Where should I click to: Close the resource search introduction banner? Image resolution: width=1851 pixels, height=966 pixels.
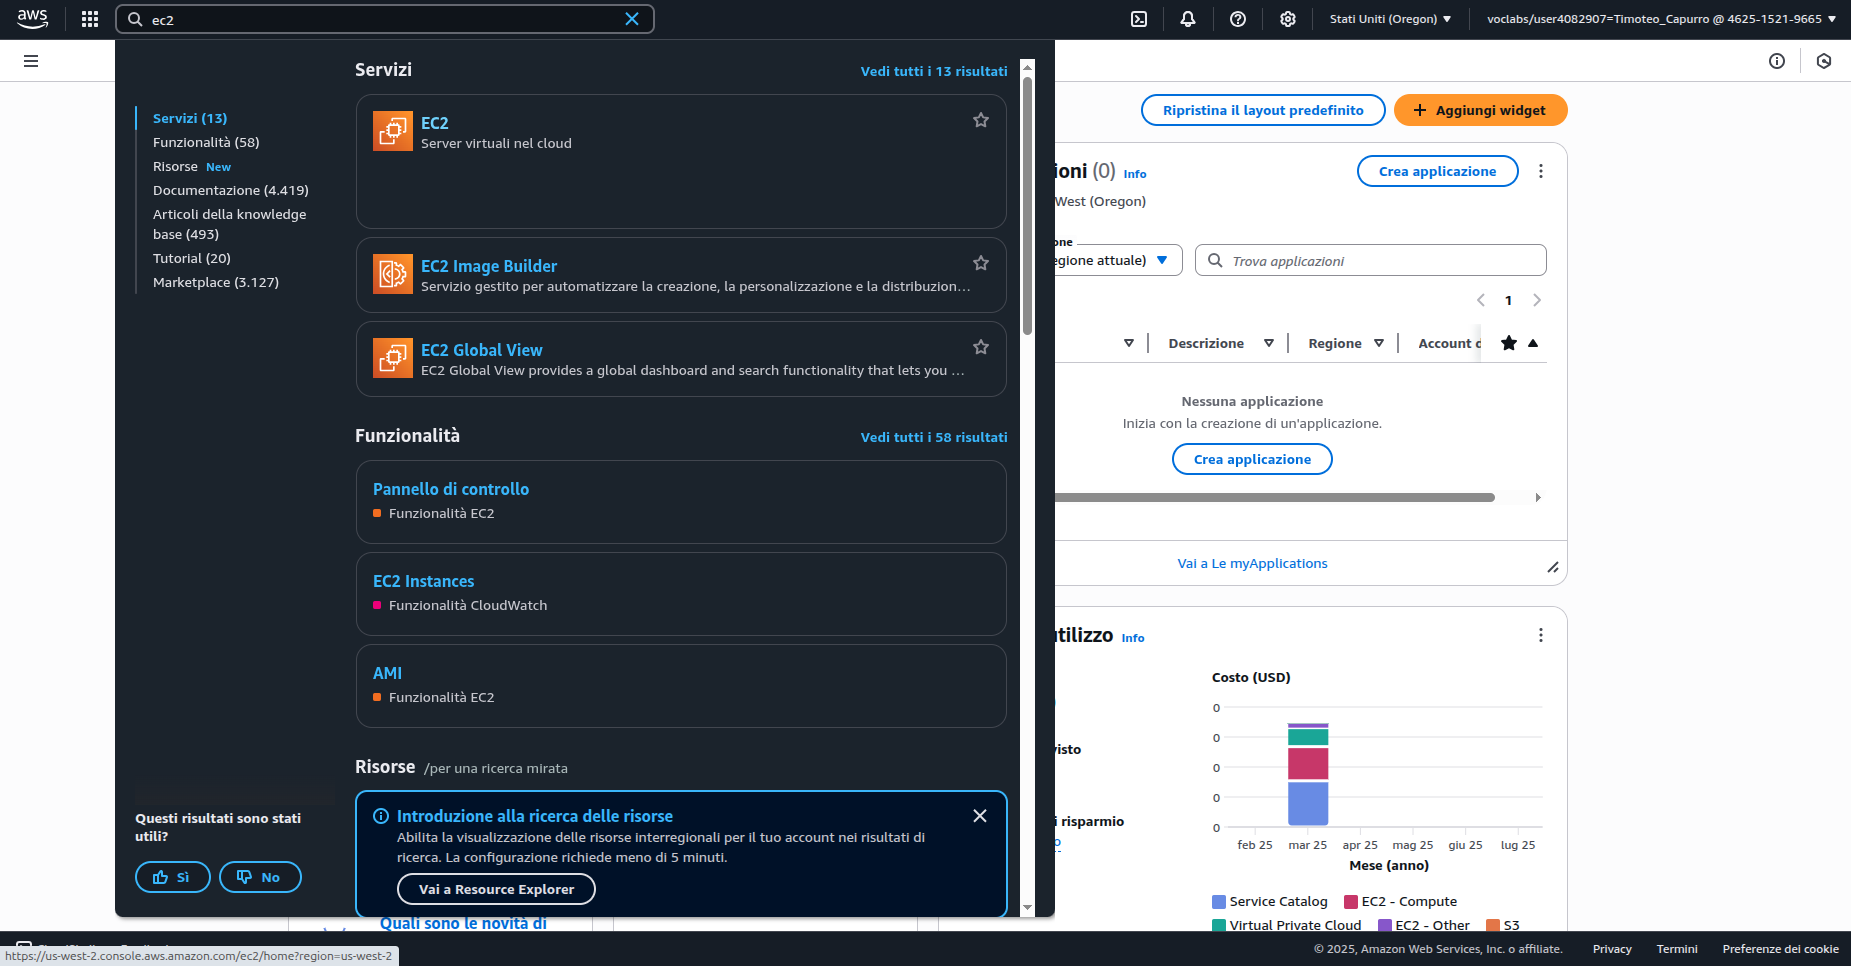point(980,816)
